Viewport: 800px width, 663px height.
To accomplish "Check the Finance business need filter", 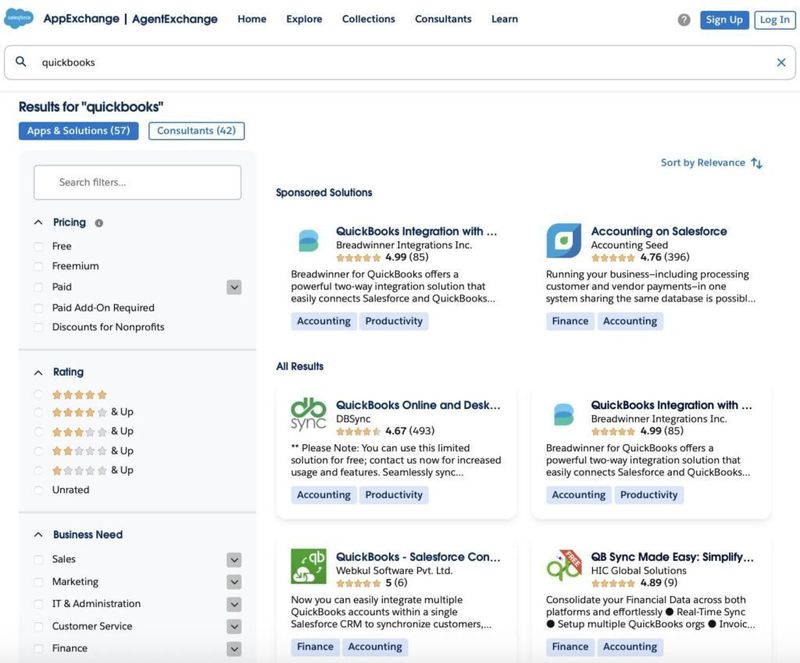I will coord(38,649).
